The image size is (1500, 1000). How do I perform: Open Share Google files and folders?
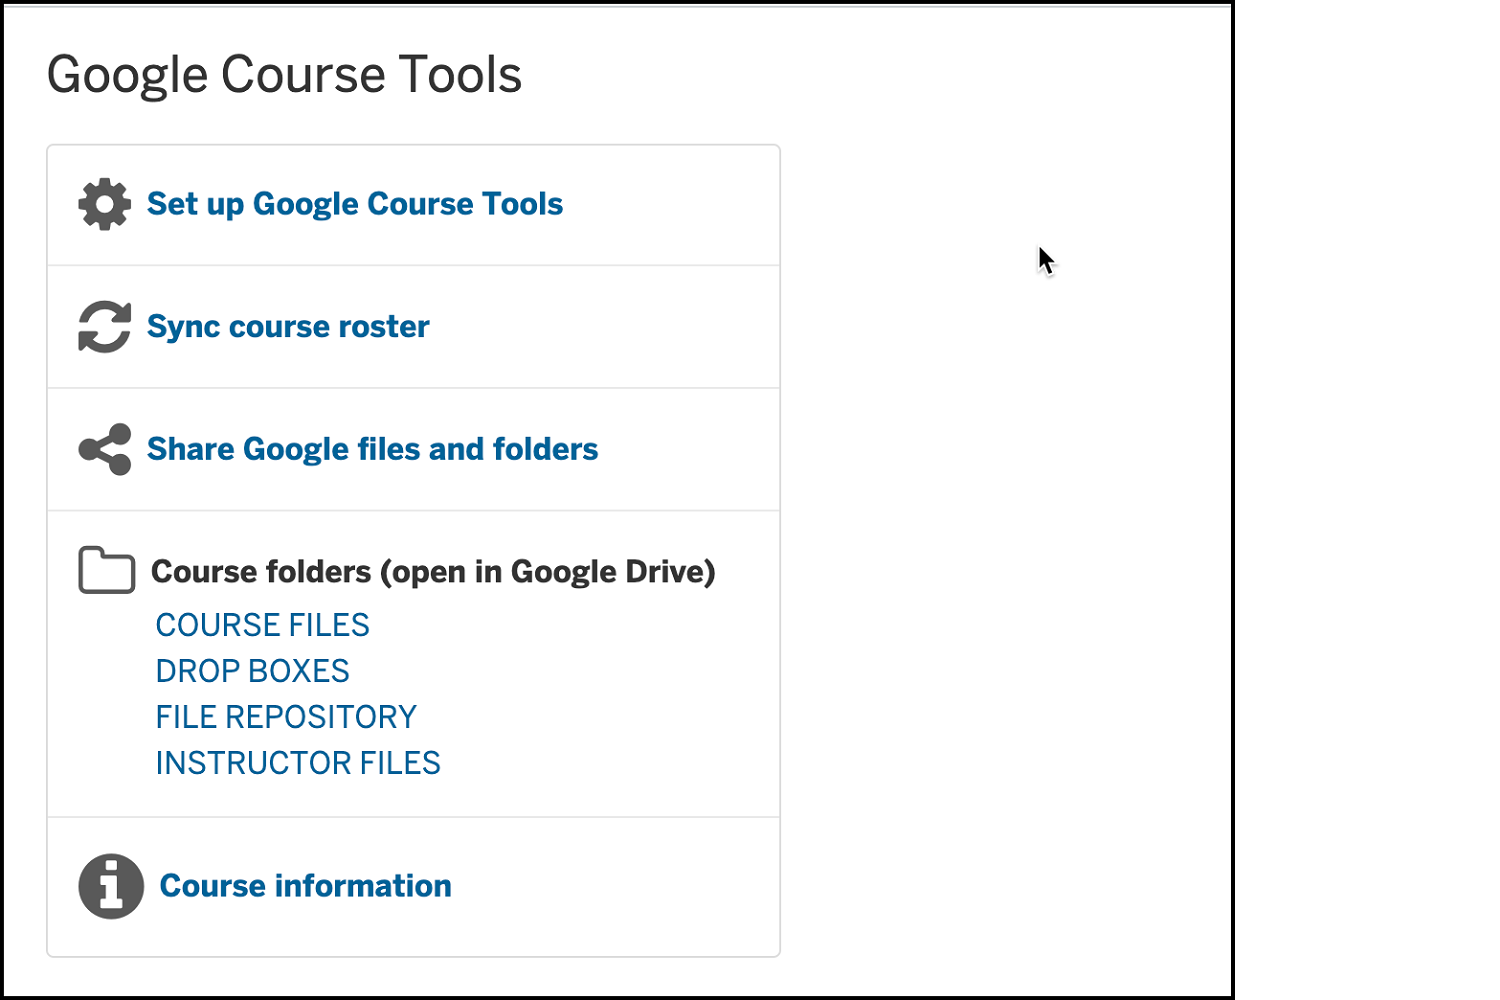(372, 449)
